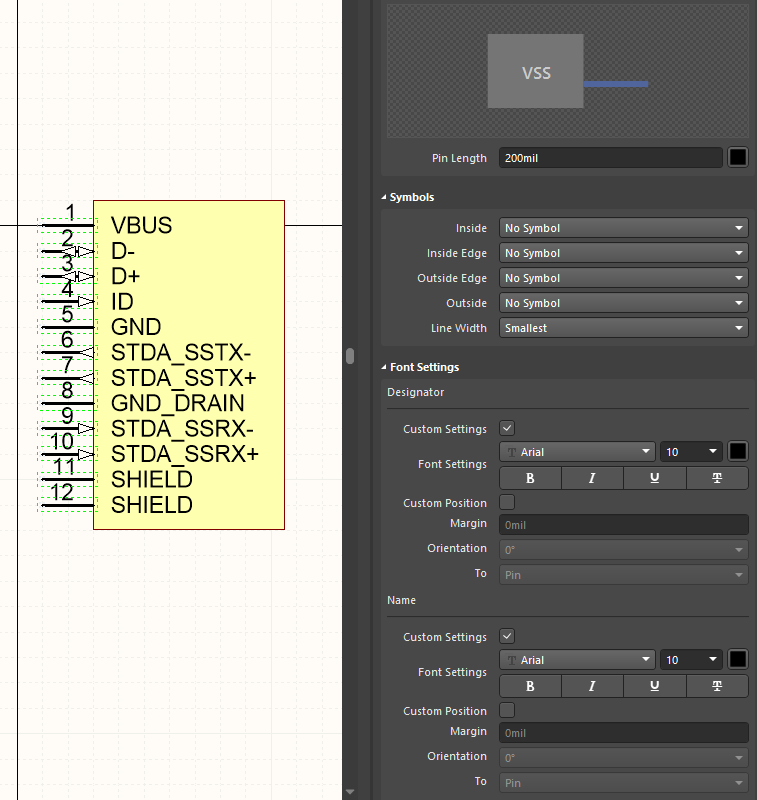The height and width of the screenshot is (800, 757).
Task: Select pin 3 D+ in schematic
Action: [x=68, y=277]
